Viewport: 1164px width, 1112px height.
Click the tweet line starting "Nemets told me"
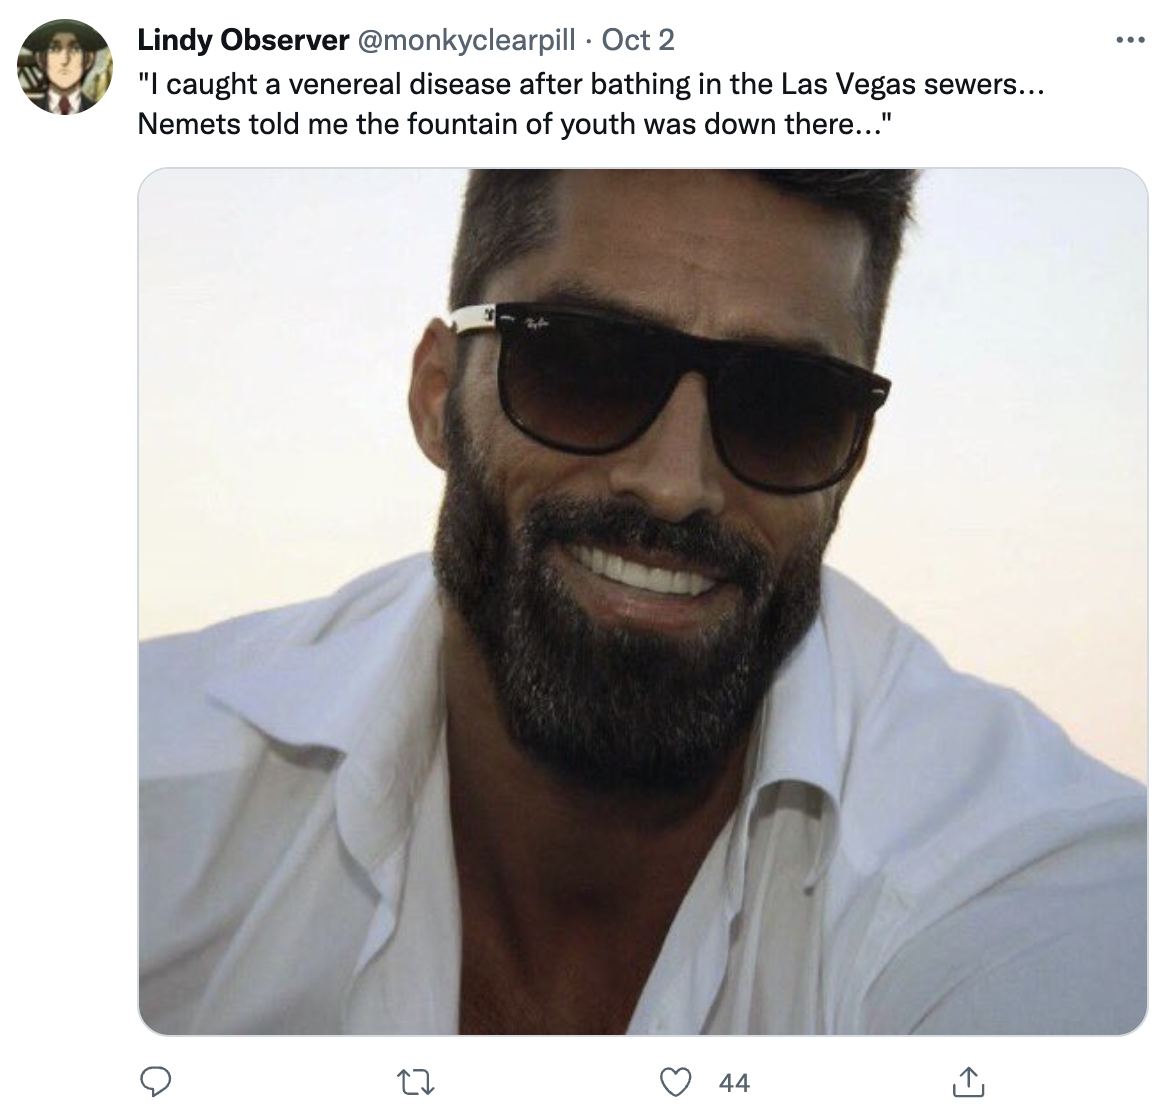[x=514, y=124]
